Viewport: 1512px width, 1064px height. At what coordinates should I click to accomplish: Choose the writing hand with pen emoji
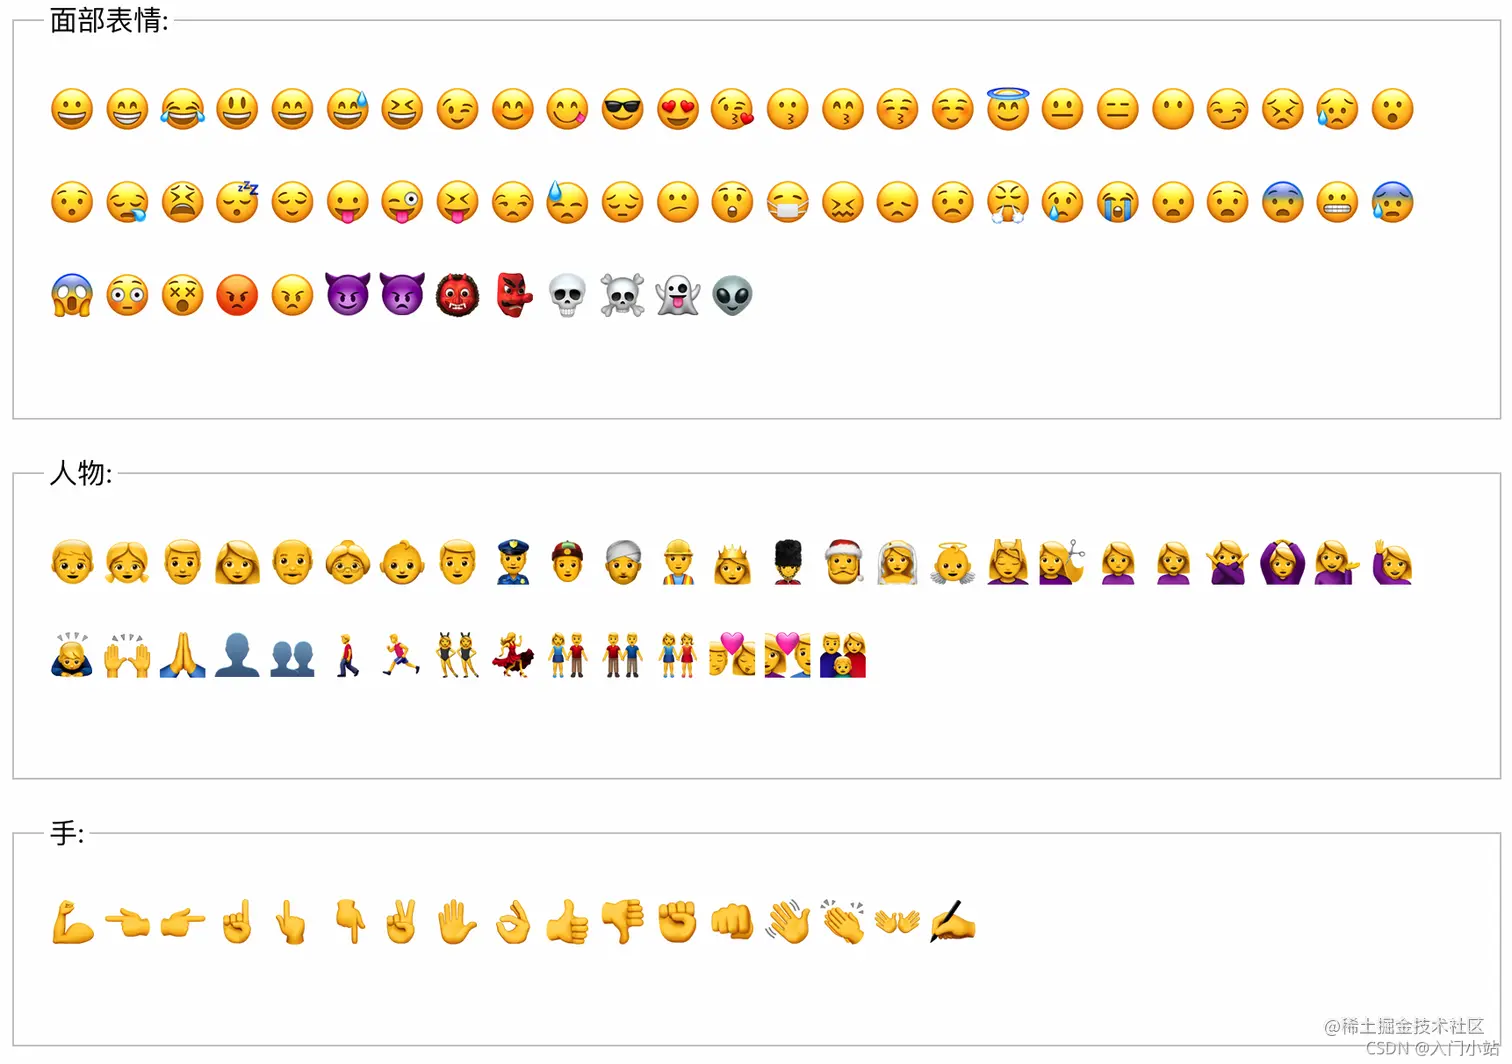(952, 922)
